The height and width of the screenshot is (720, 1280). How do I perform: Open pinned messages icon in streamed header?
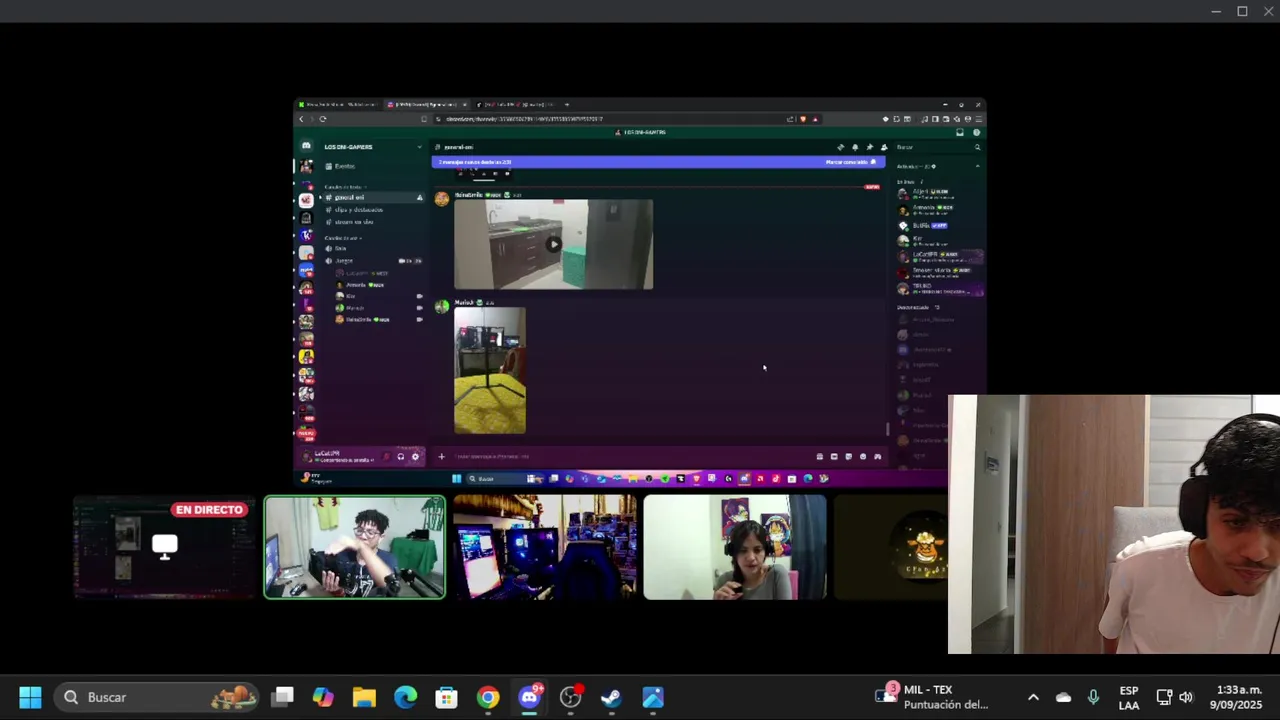tap(869, 147)
